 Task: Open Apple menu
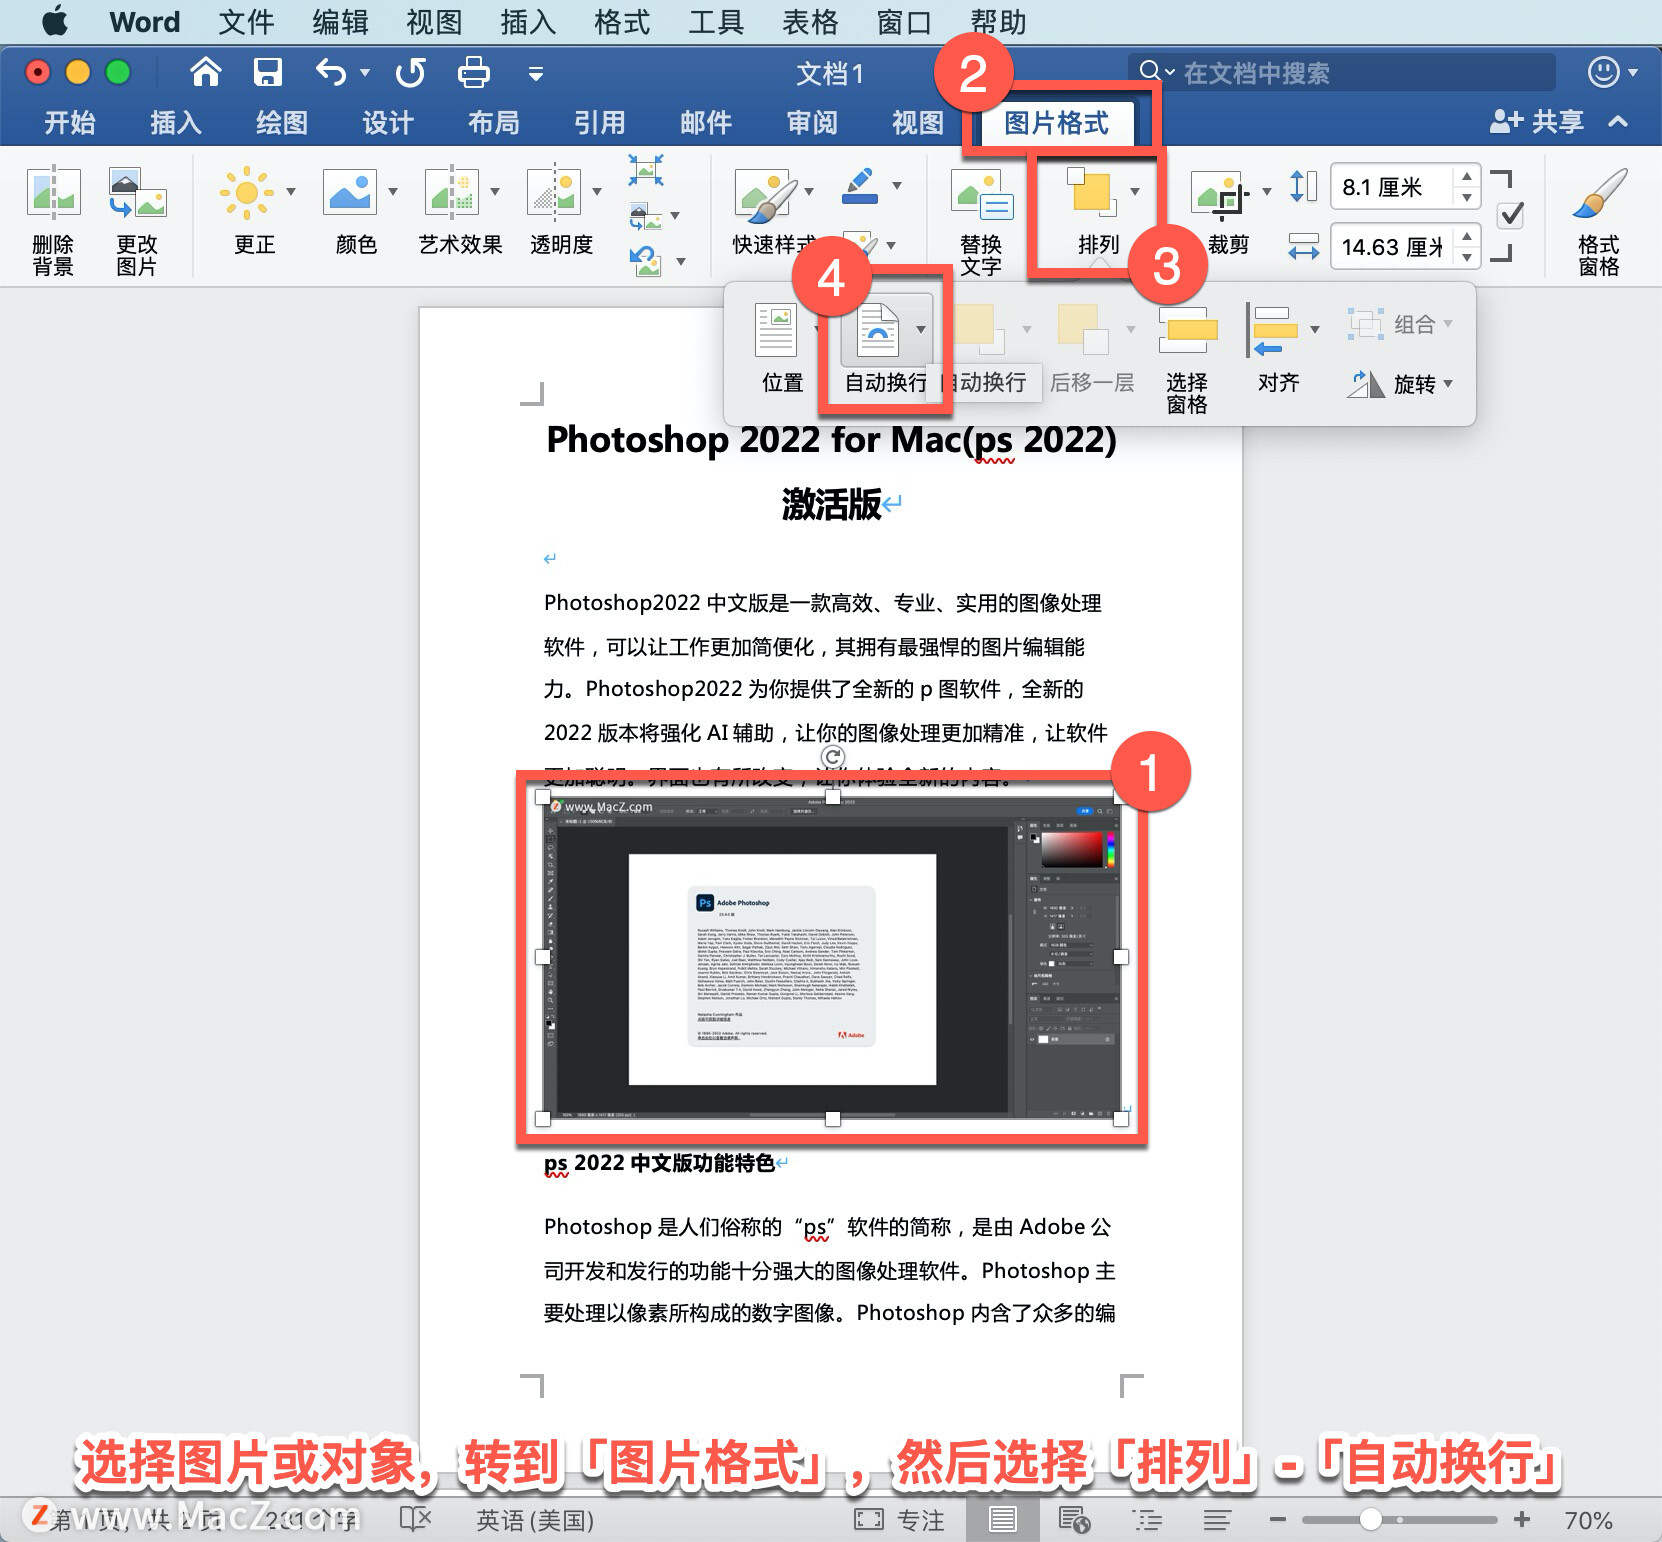point(55,21)
